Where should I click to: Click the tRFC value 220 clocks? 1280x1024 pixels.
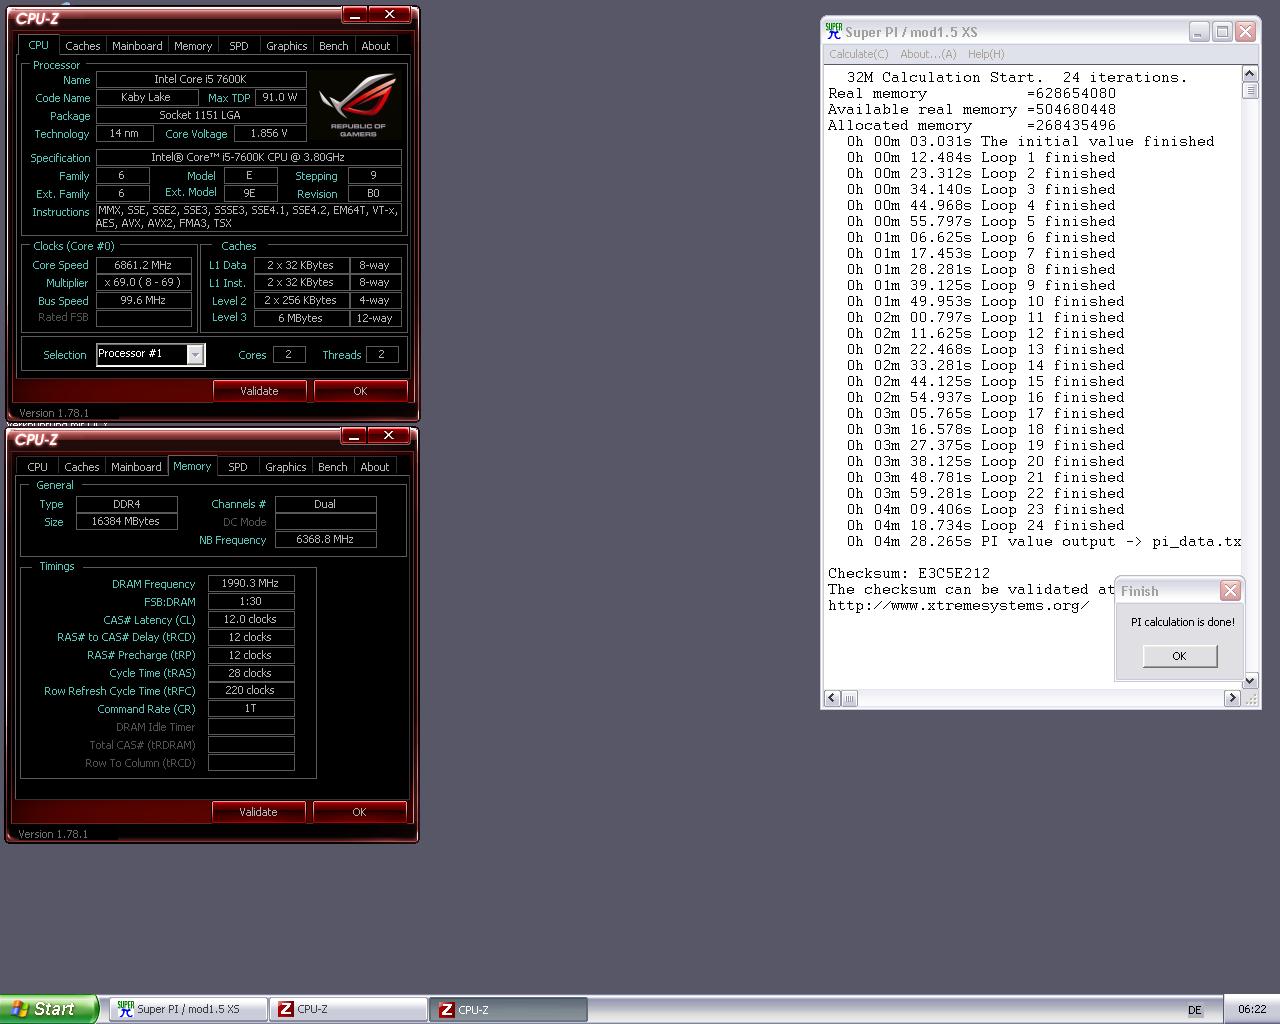point(251,690)
